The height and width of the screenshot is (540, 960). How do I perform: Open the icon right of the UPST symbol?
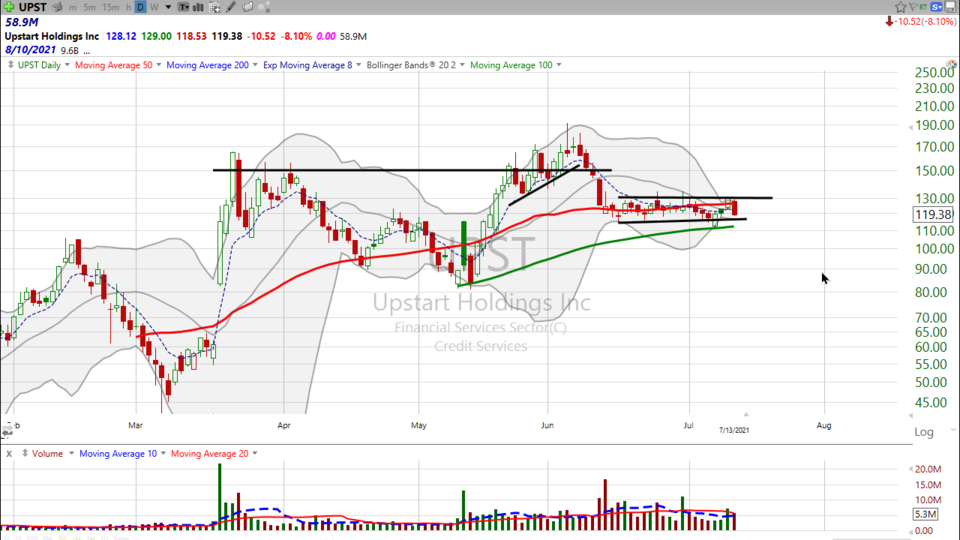57,7
